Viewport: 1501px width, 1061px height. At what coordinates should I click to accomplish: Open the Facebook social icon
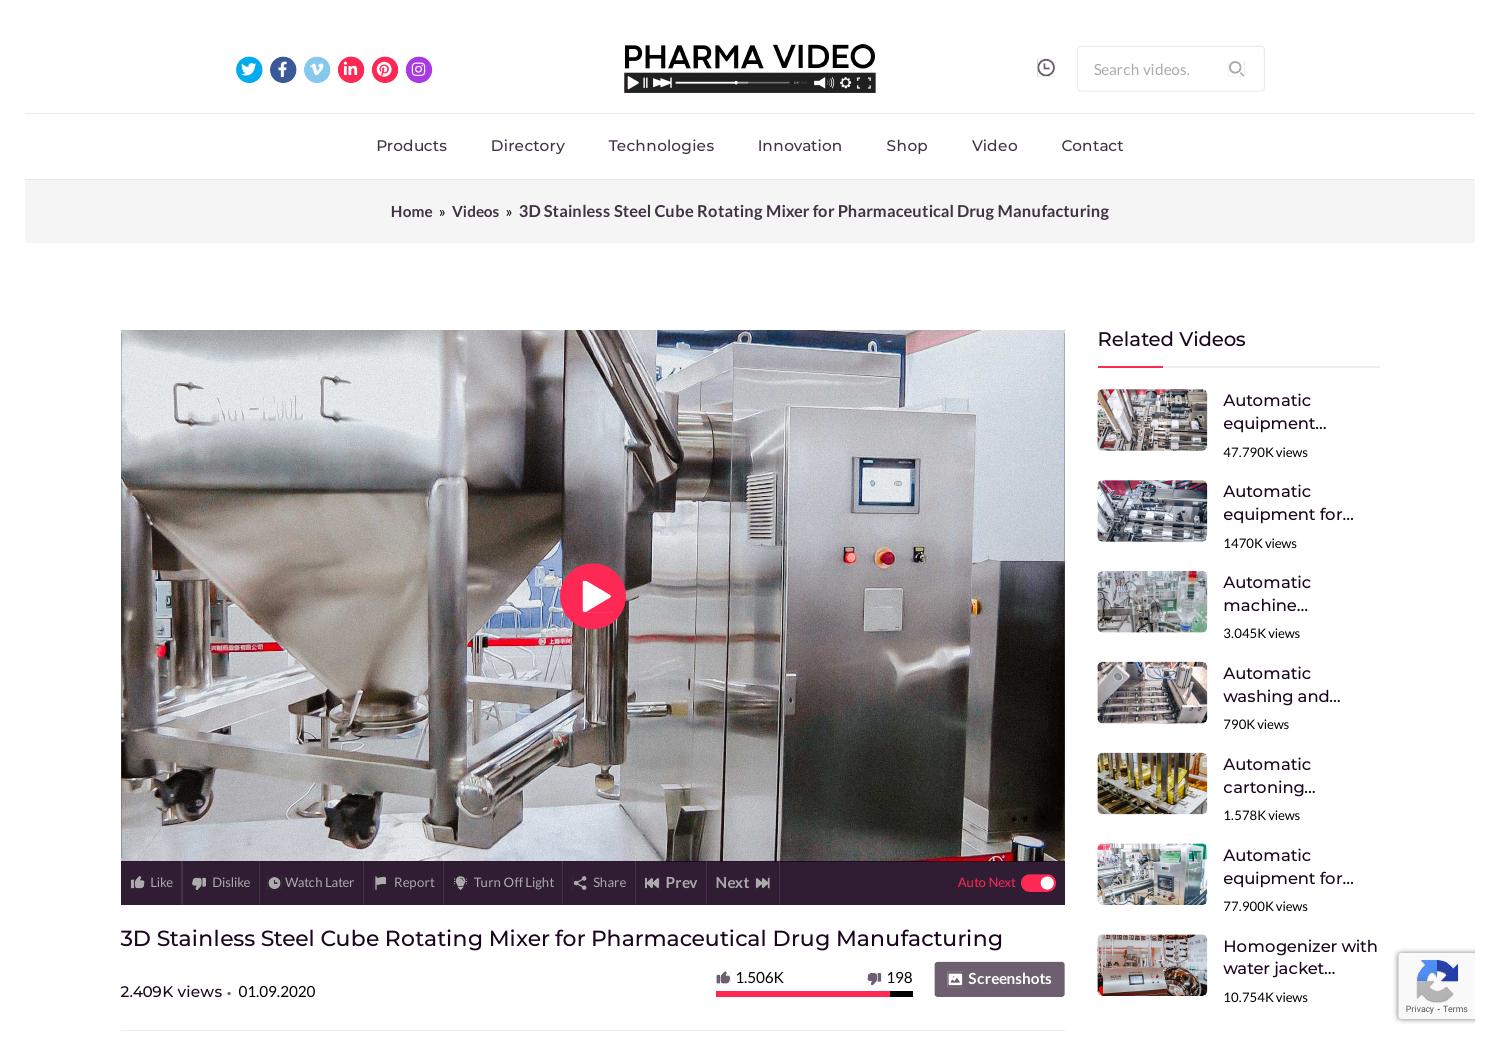pyautogui.click(x=283, y=69)
